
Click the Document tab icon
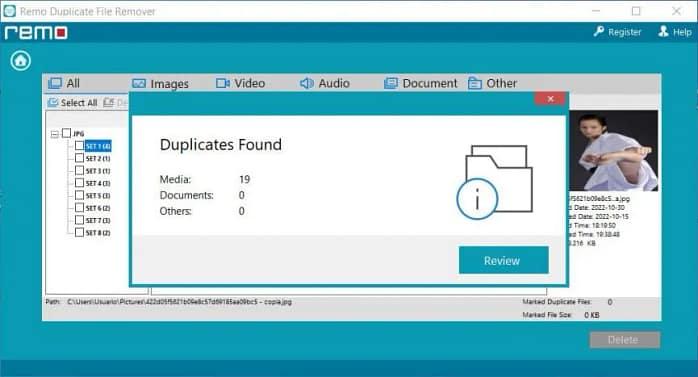click(390, 83)
